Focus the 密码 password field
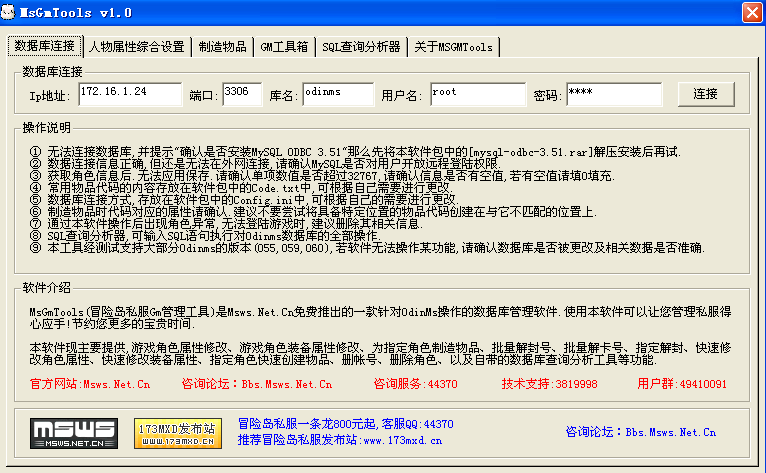 pos(615,94)
